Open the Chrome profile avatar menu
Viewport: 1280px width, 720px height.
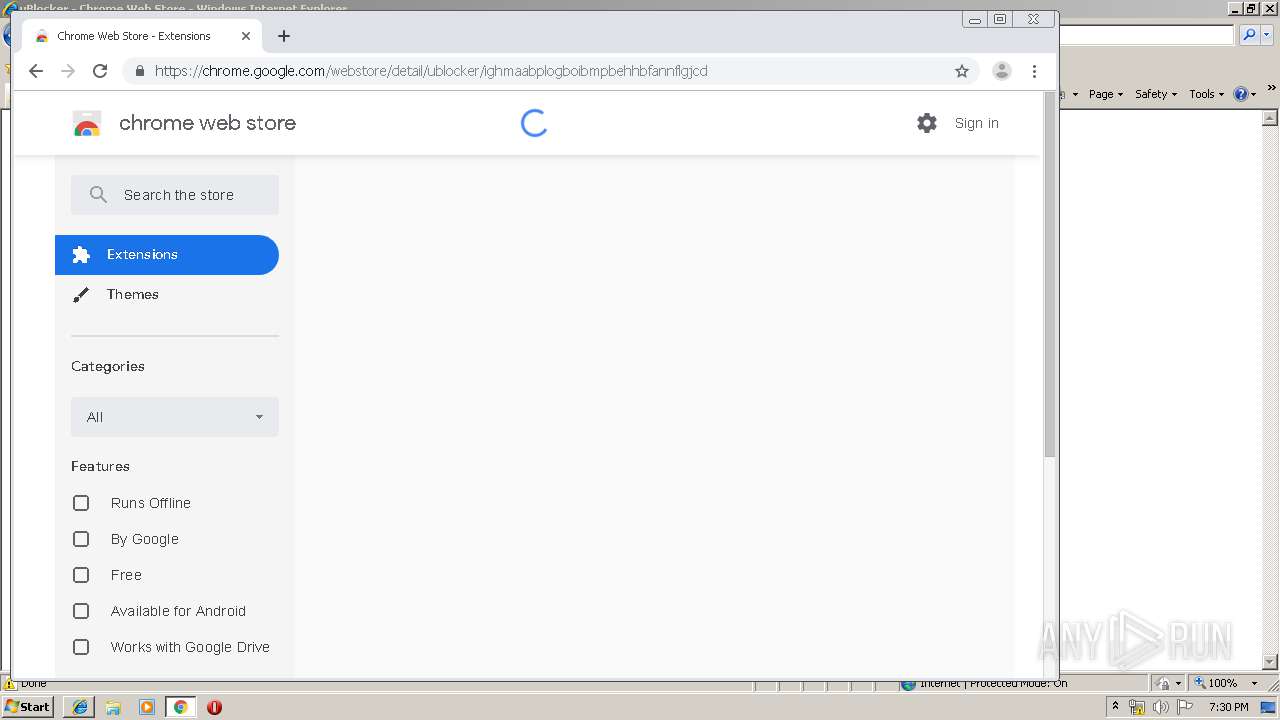tap(1001, 71)
